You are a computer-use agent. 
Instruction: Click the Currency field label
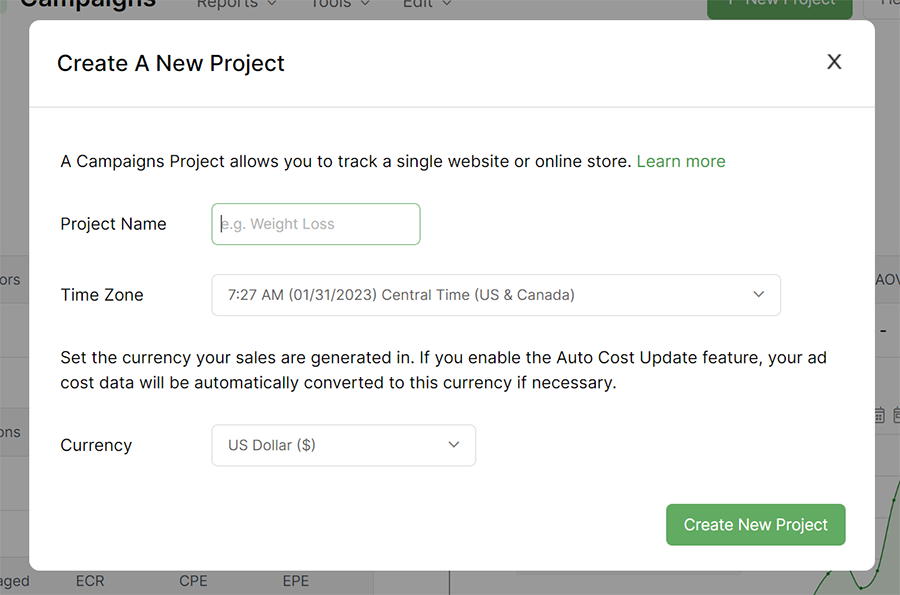[96, 445]
